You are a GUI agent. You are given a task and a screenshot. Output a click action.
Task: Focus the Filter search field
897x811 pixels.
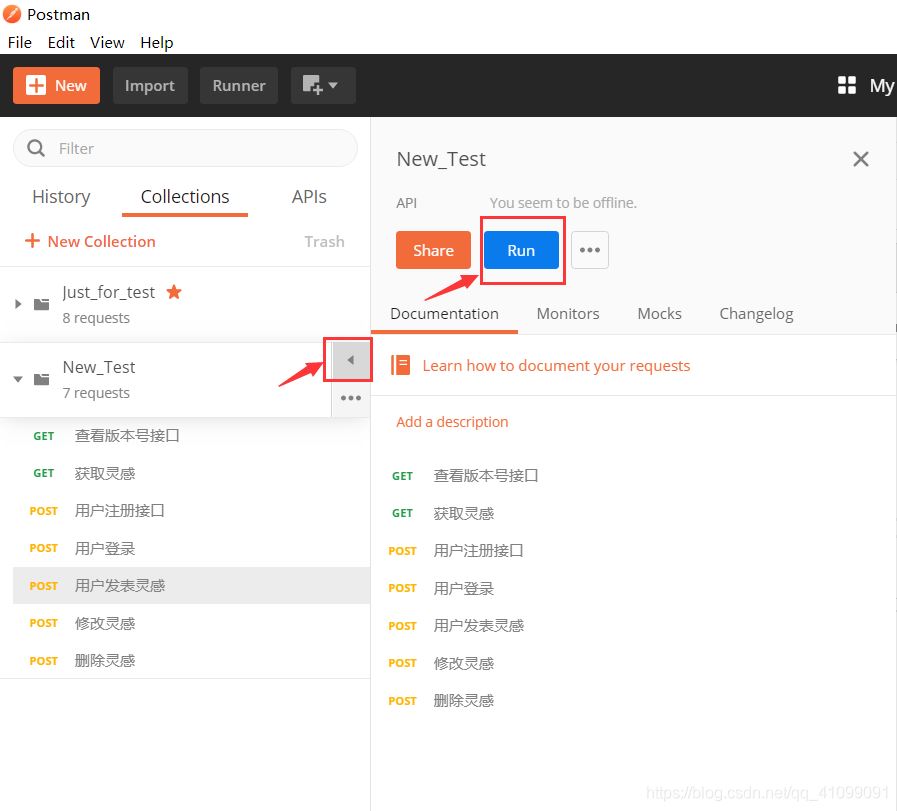coord(185,148)
